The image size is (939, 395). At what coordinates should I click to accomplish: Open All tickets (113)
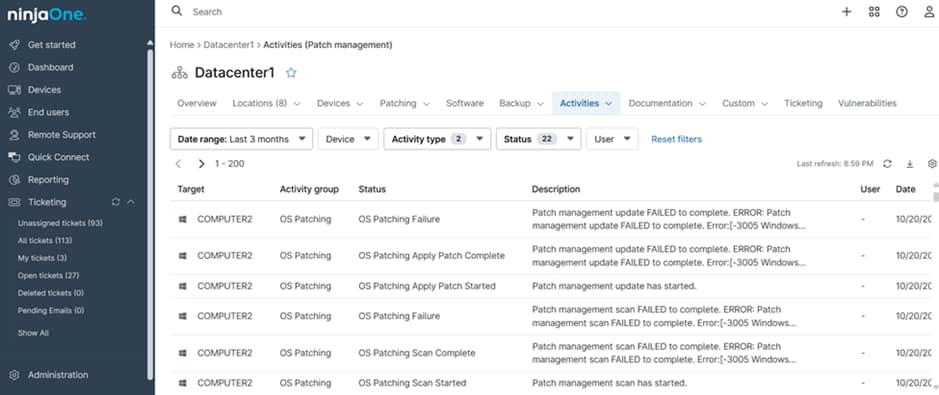point(45,241)
